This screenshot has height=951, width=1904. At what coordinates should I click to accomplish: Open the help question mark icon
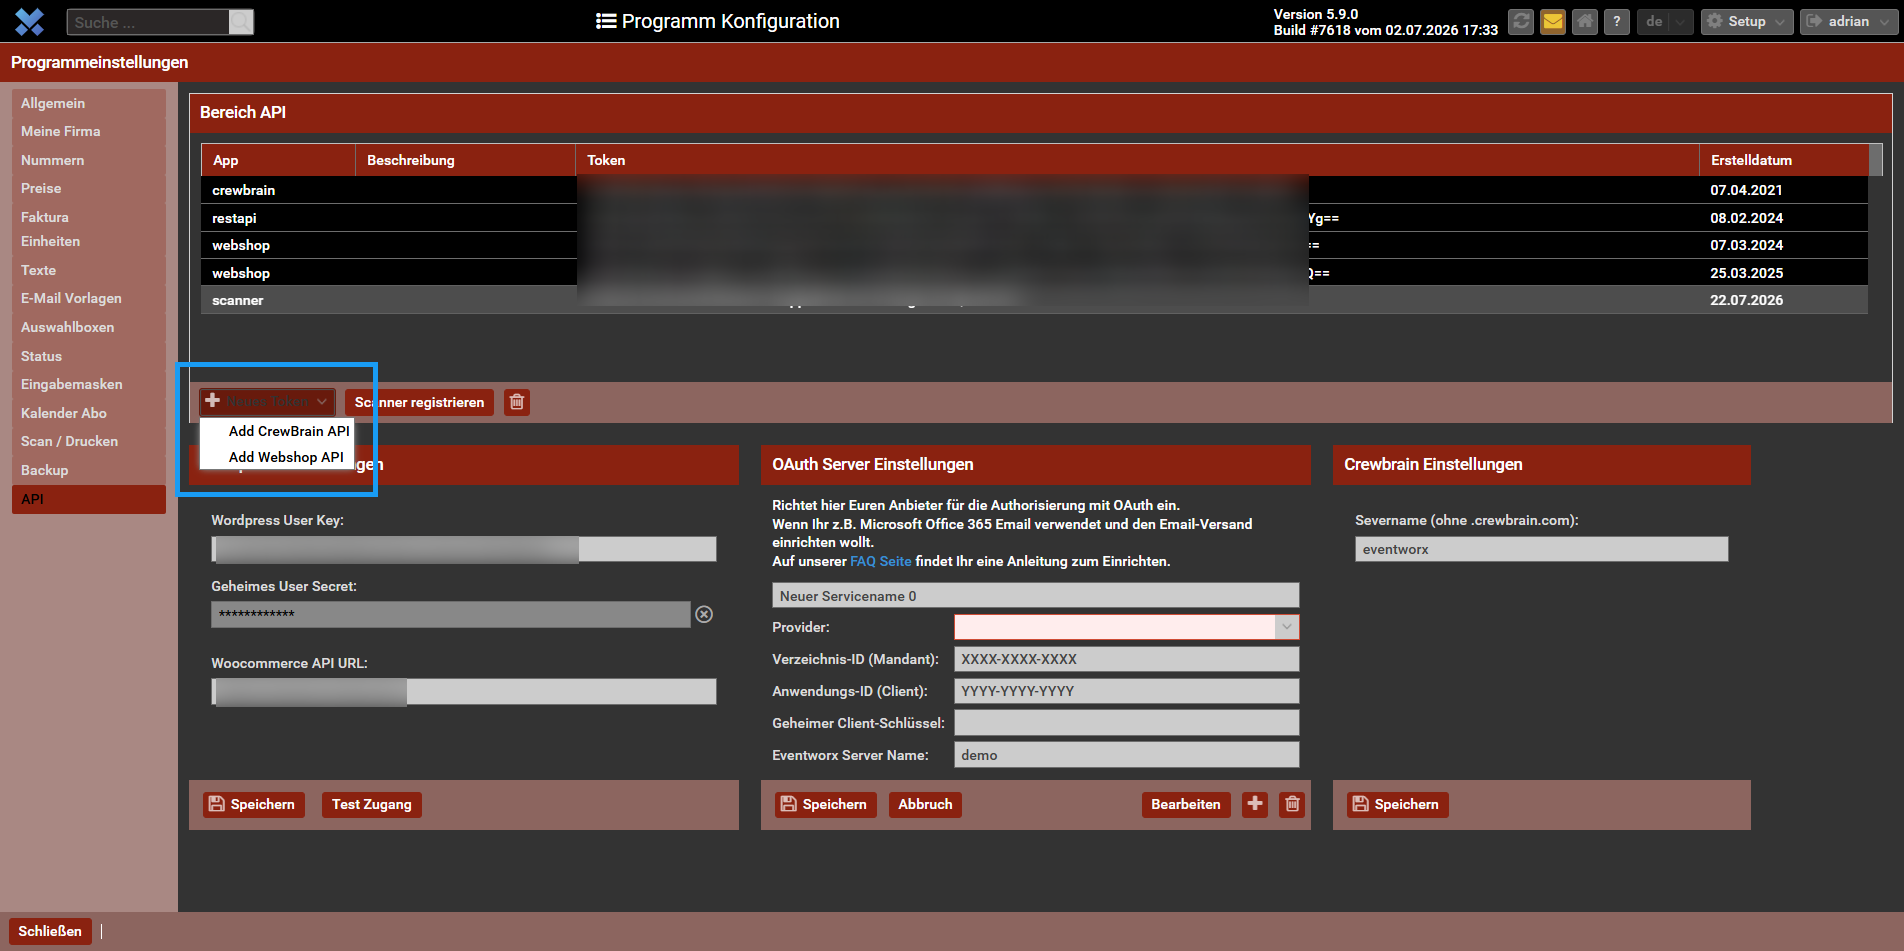tap(1617, 21)
